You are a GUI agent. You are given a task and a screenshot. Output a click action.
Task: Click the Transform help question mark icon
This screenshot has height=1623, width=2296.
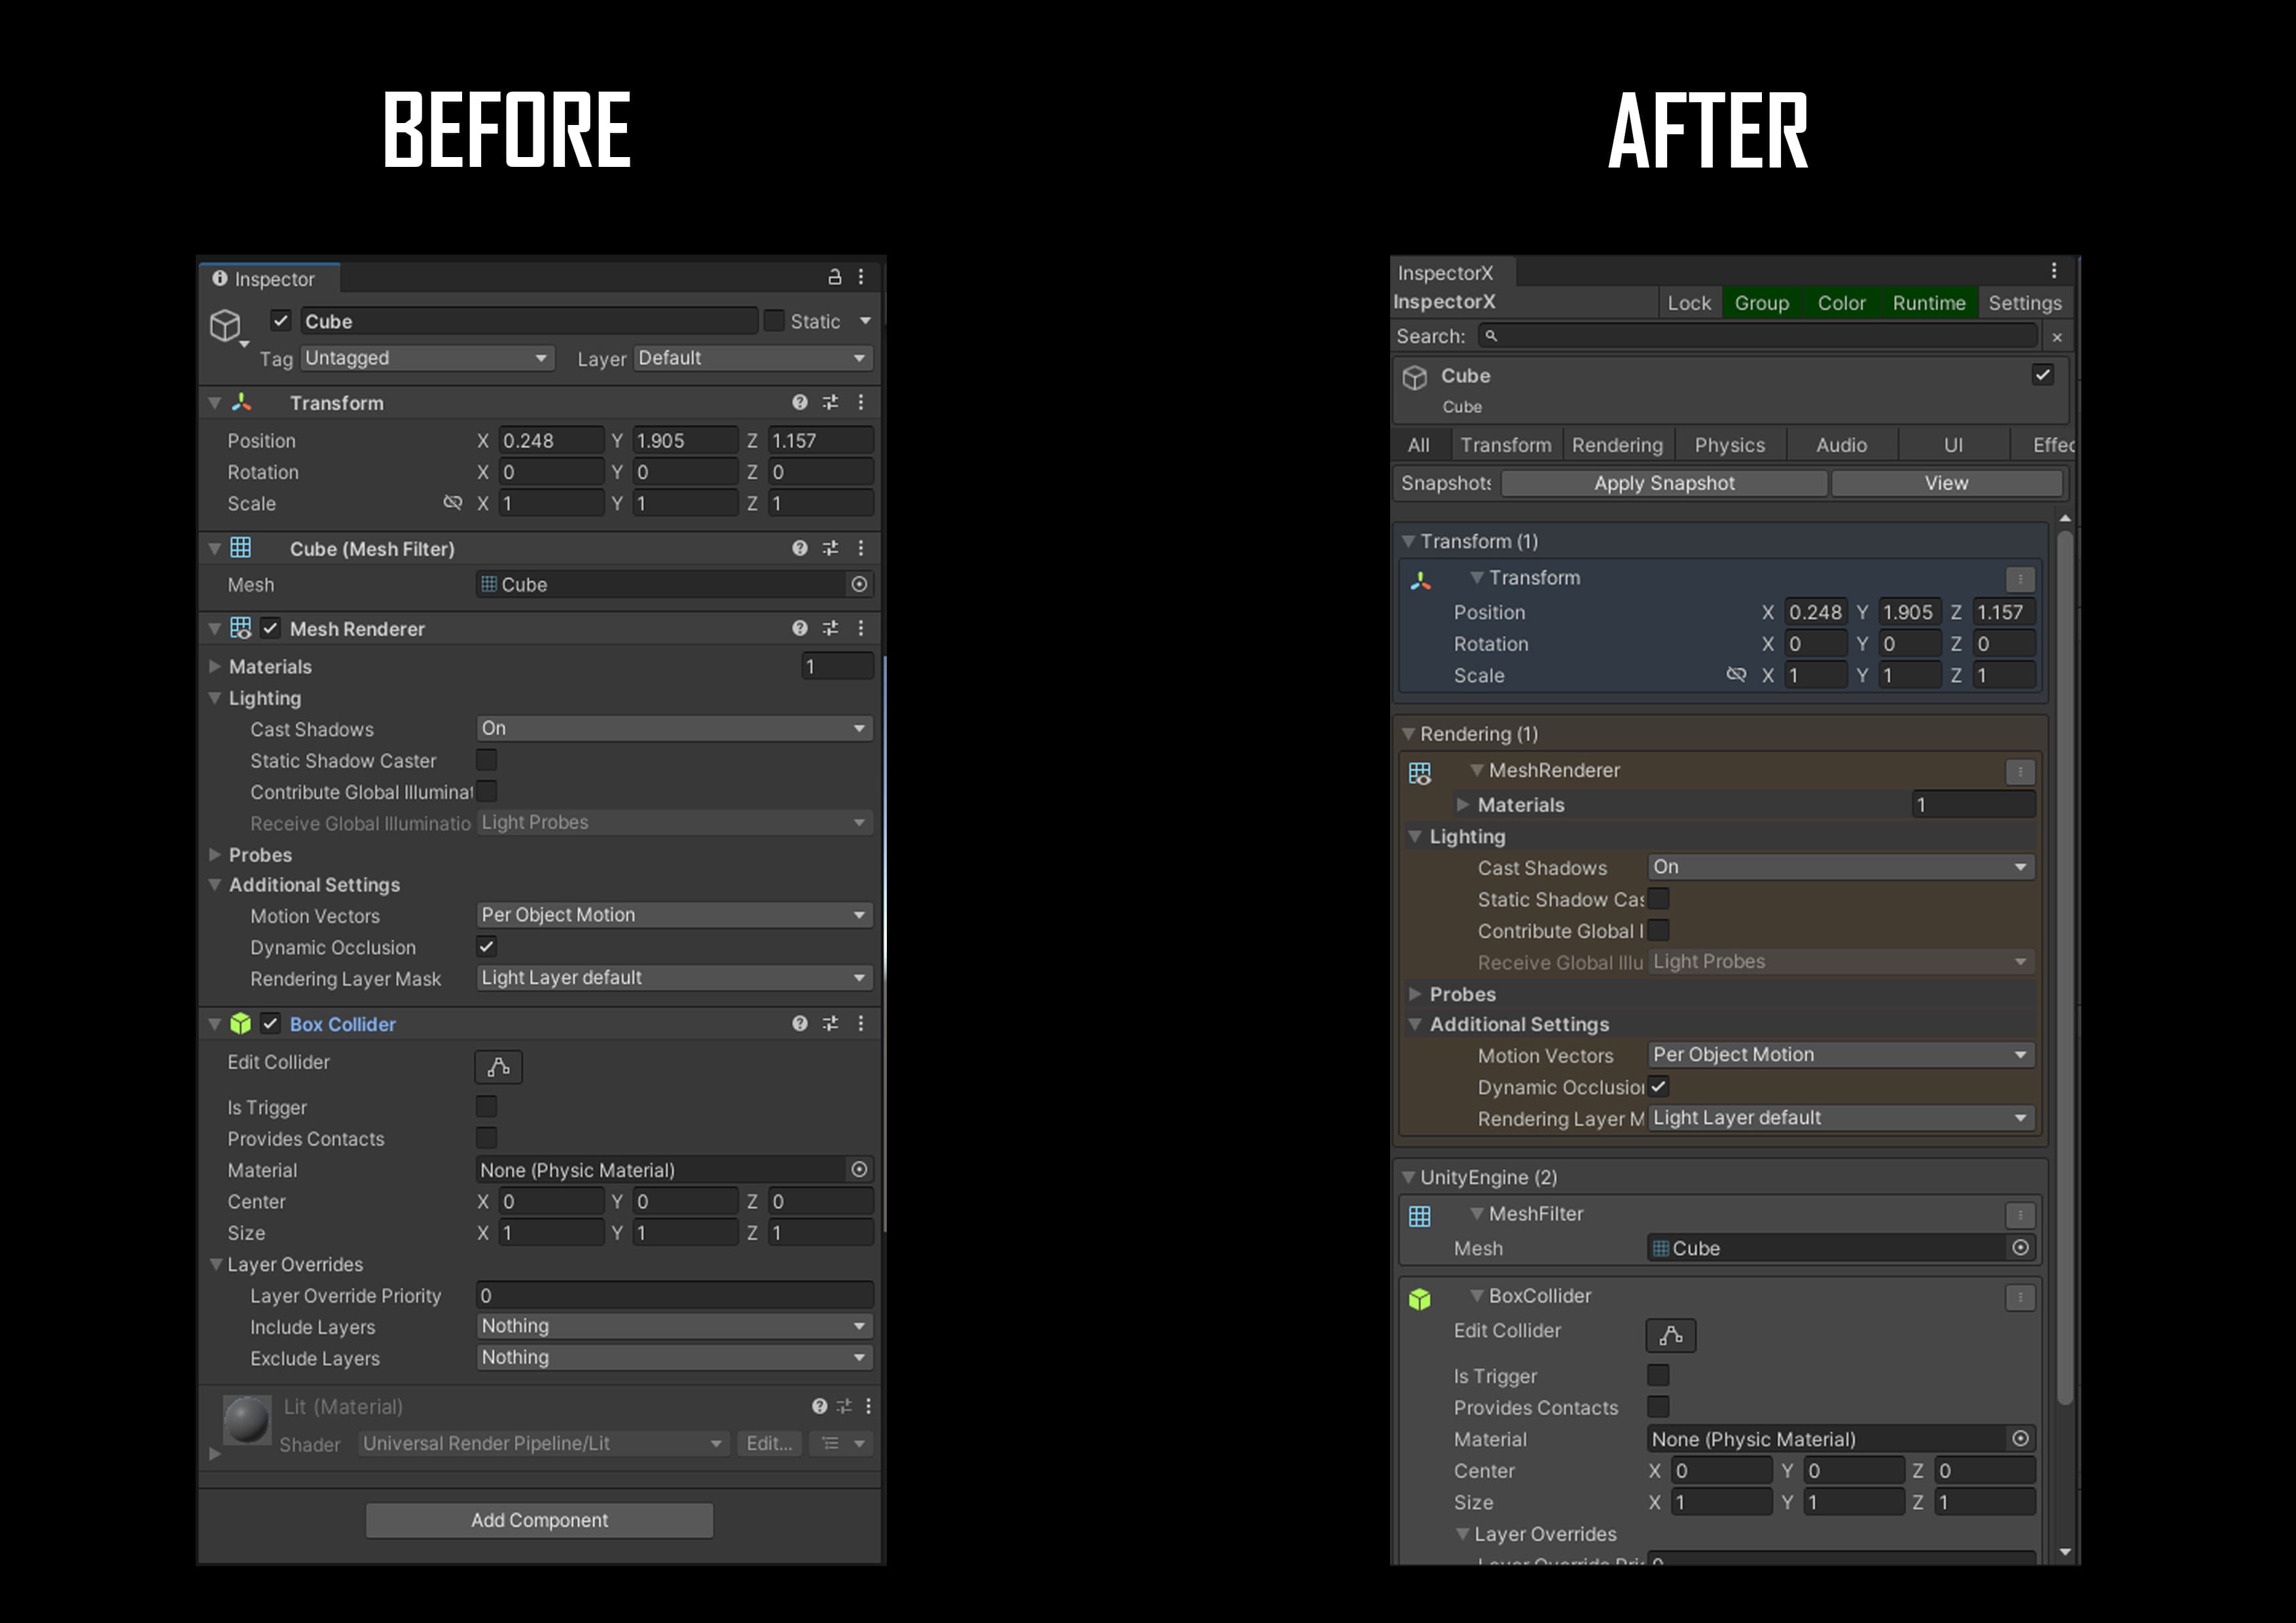pos(798,402)
